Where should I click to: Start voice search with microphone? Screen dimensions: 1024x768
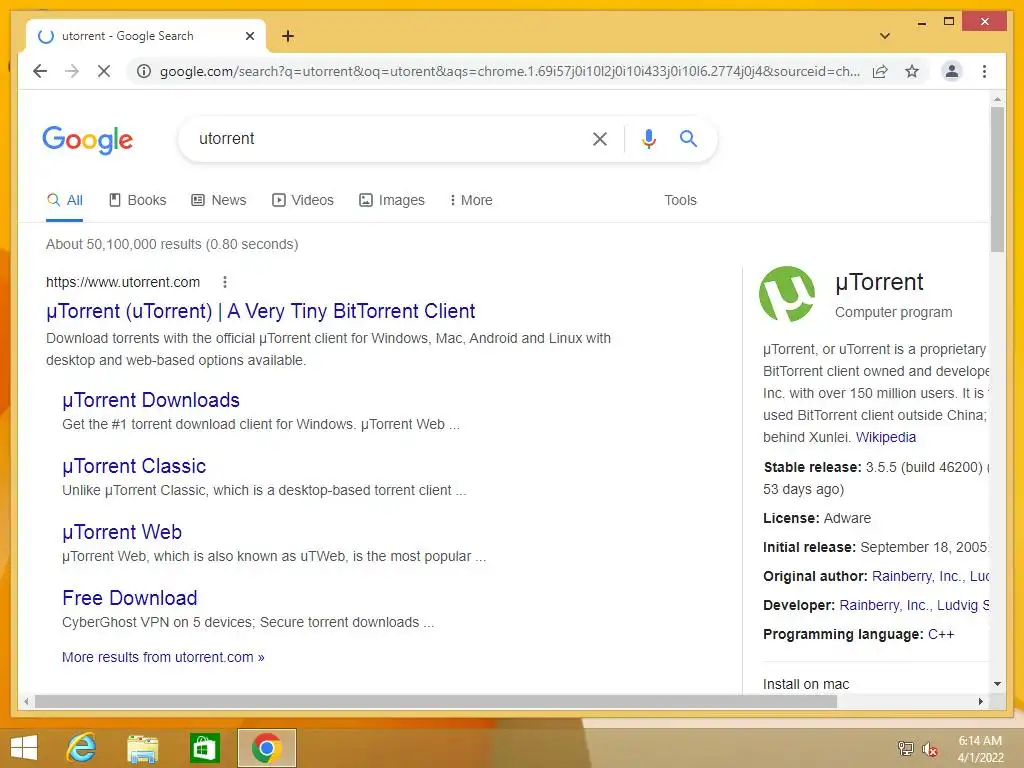648,138
